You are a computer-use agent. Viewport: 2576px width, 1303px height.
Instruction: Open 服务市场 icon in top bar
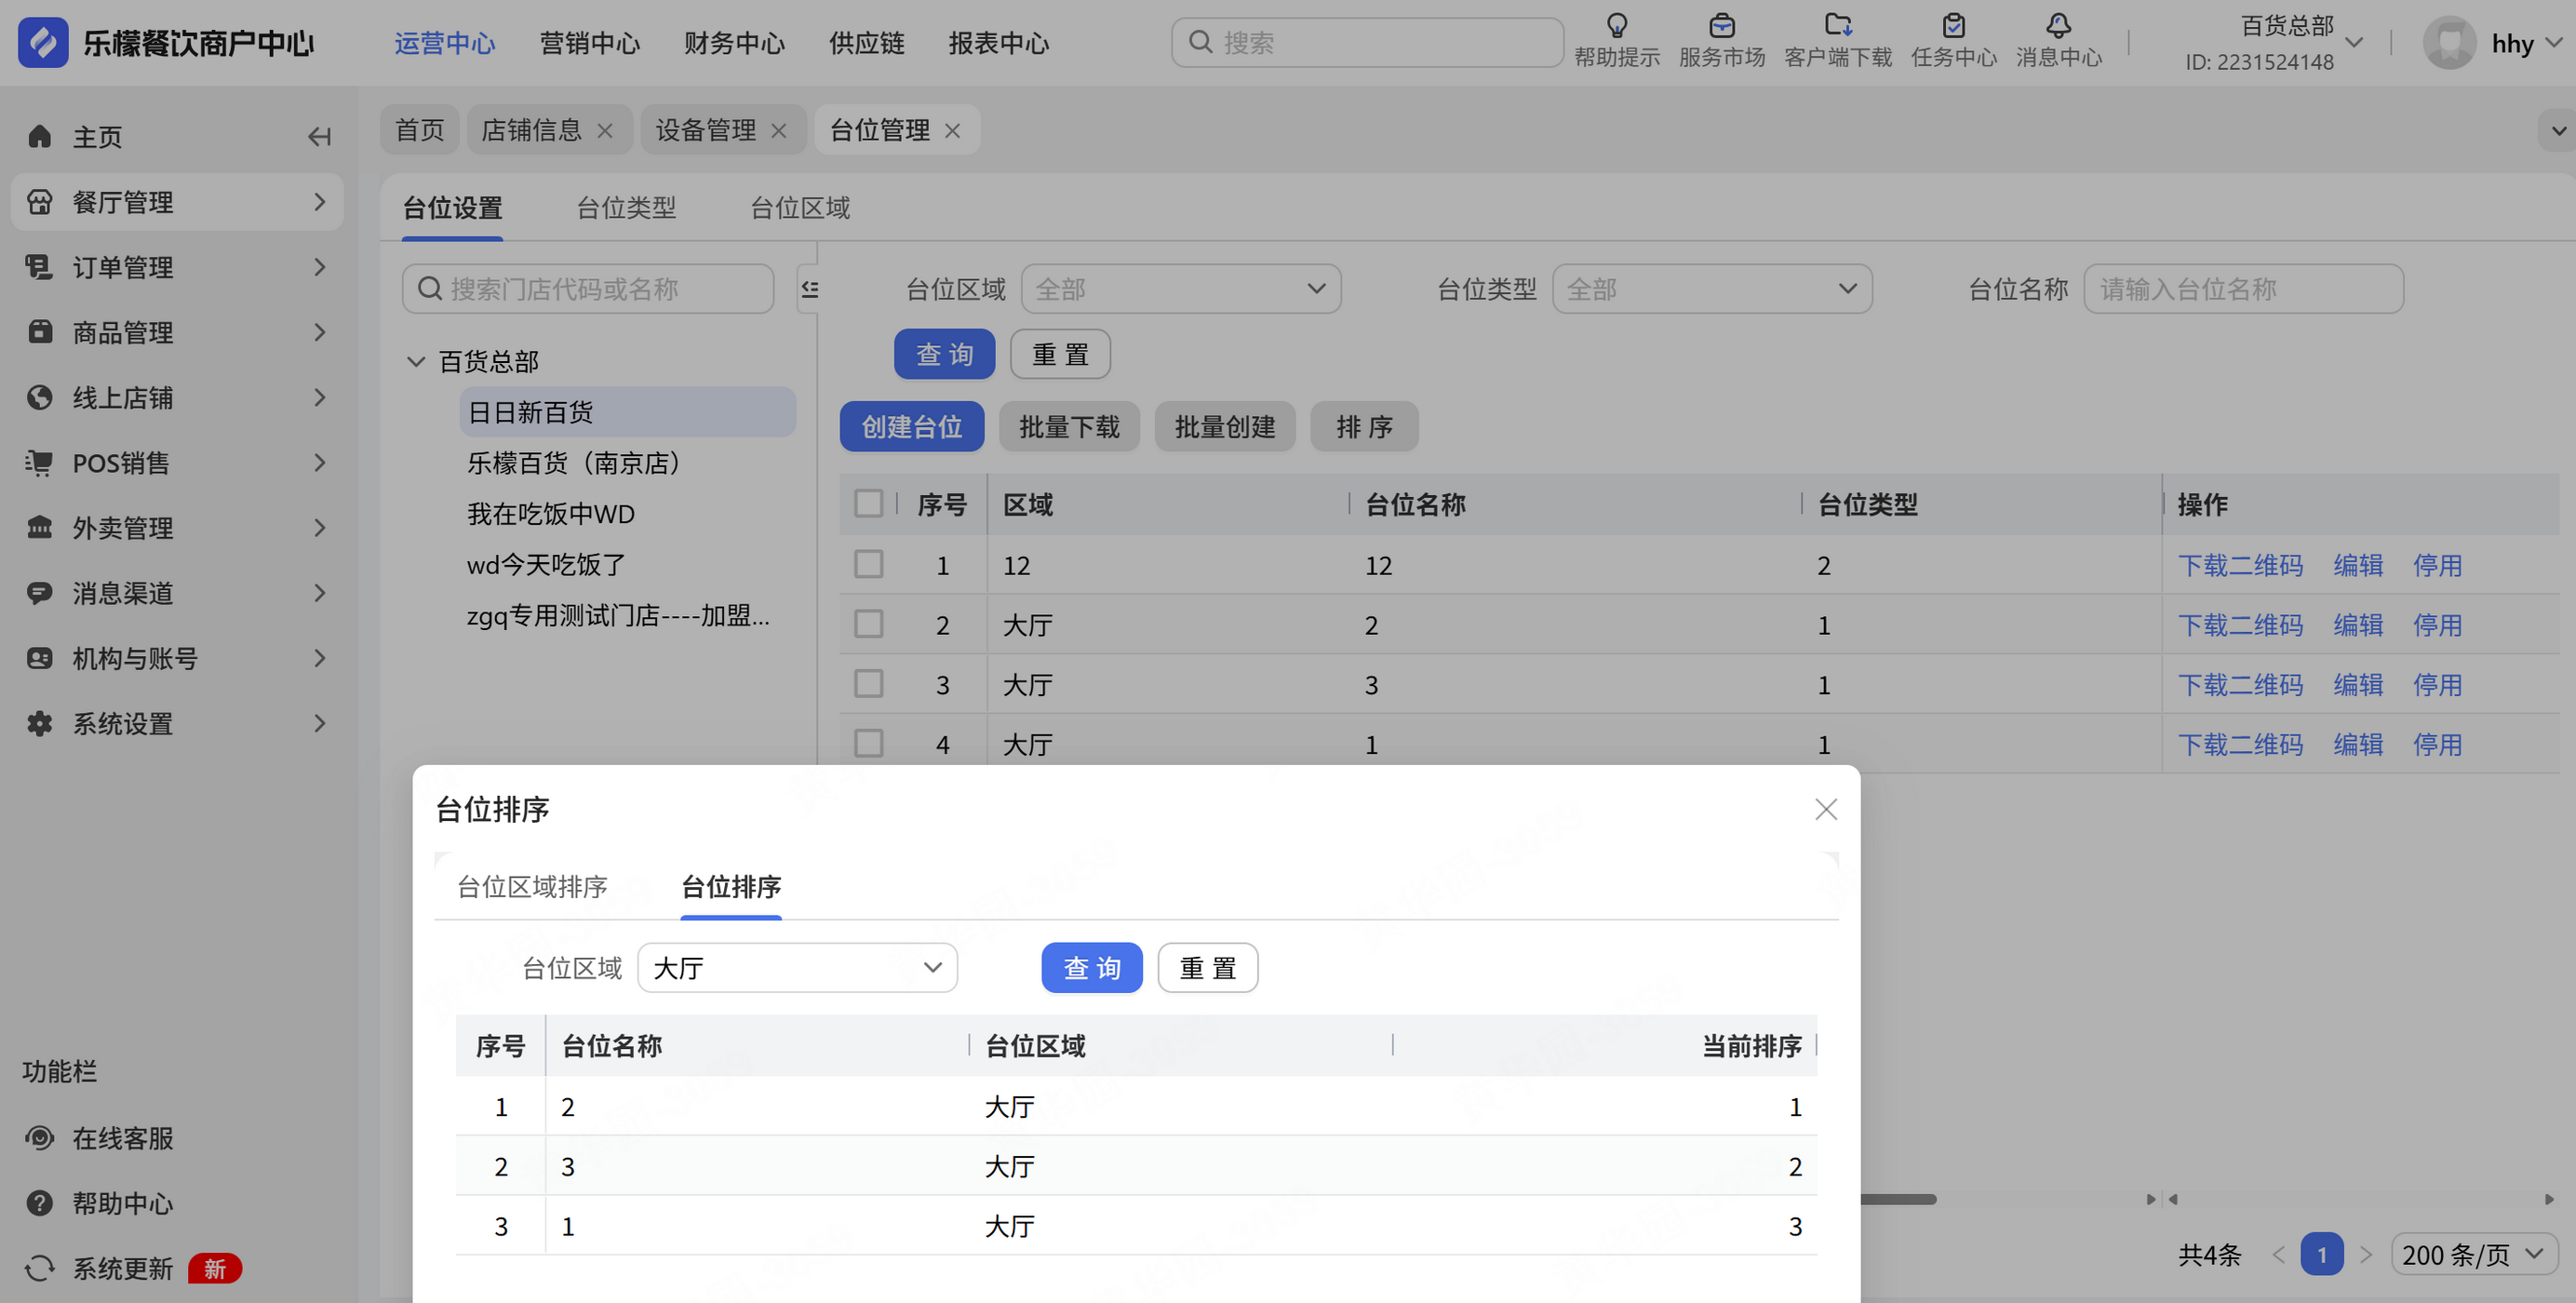click(x=1721, y=25)
